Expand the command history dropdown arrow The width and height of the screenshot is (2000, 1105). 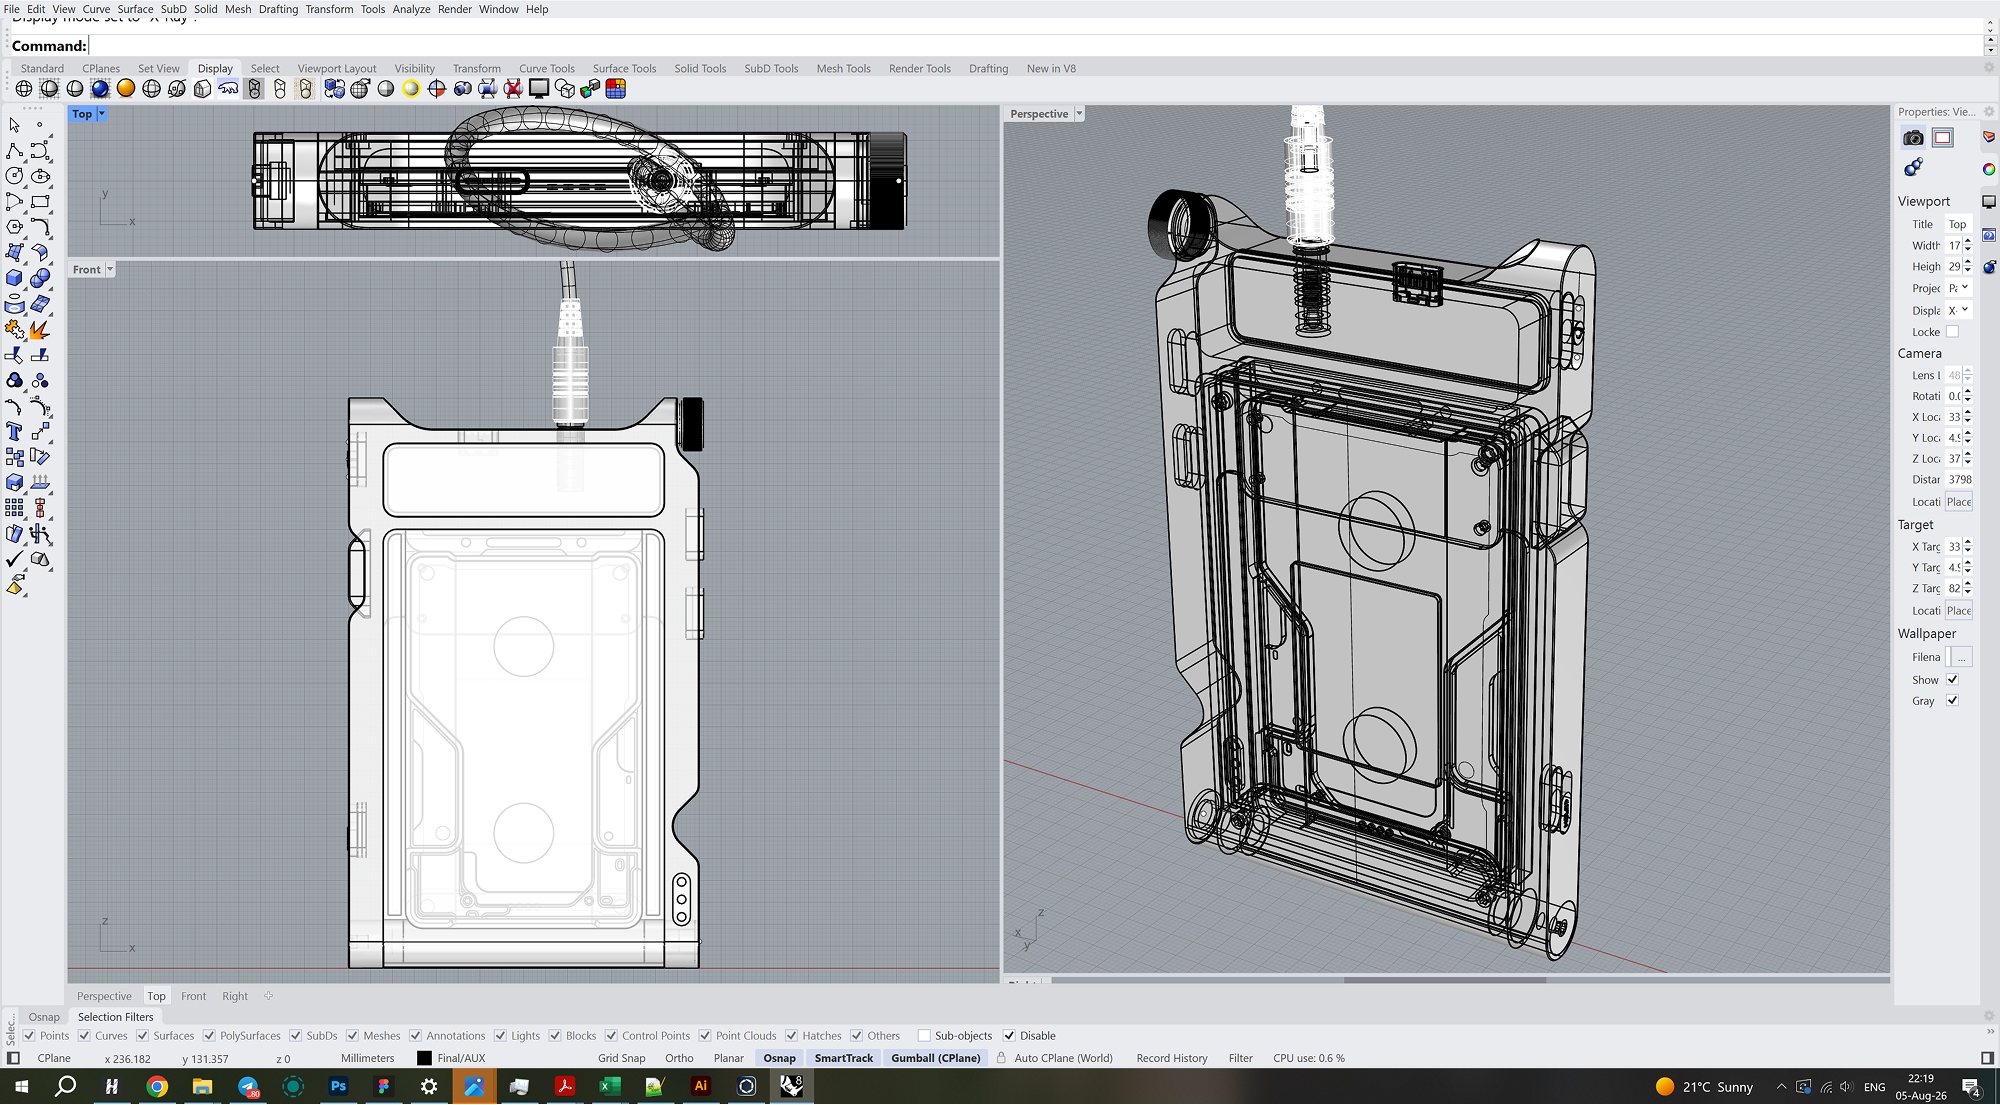[x=1990, y=49]
